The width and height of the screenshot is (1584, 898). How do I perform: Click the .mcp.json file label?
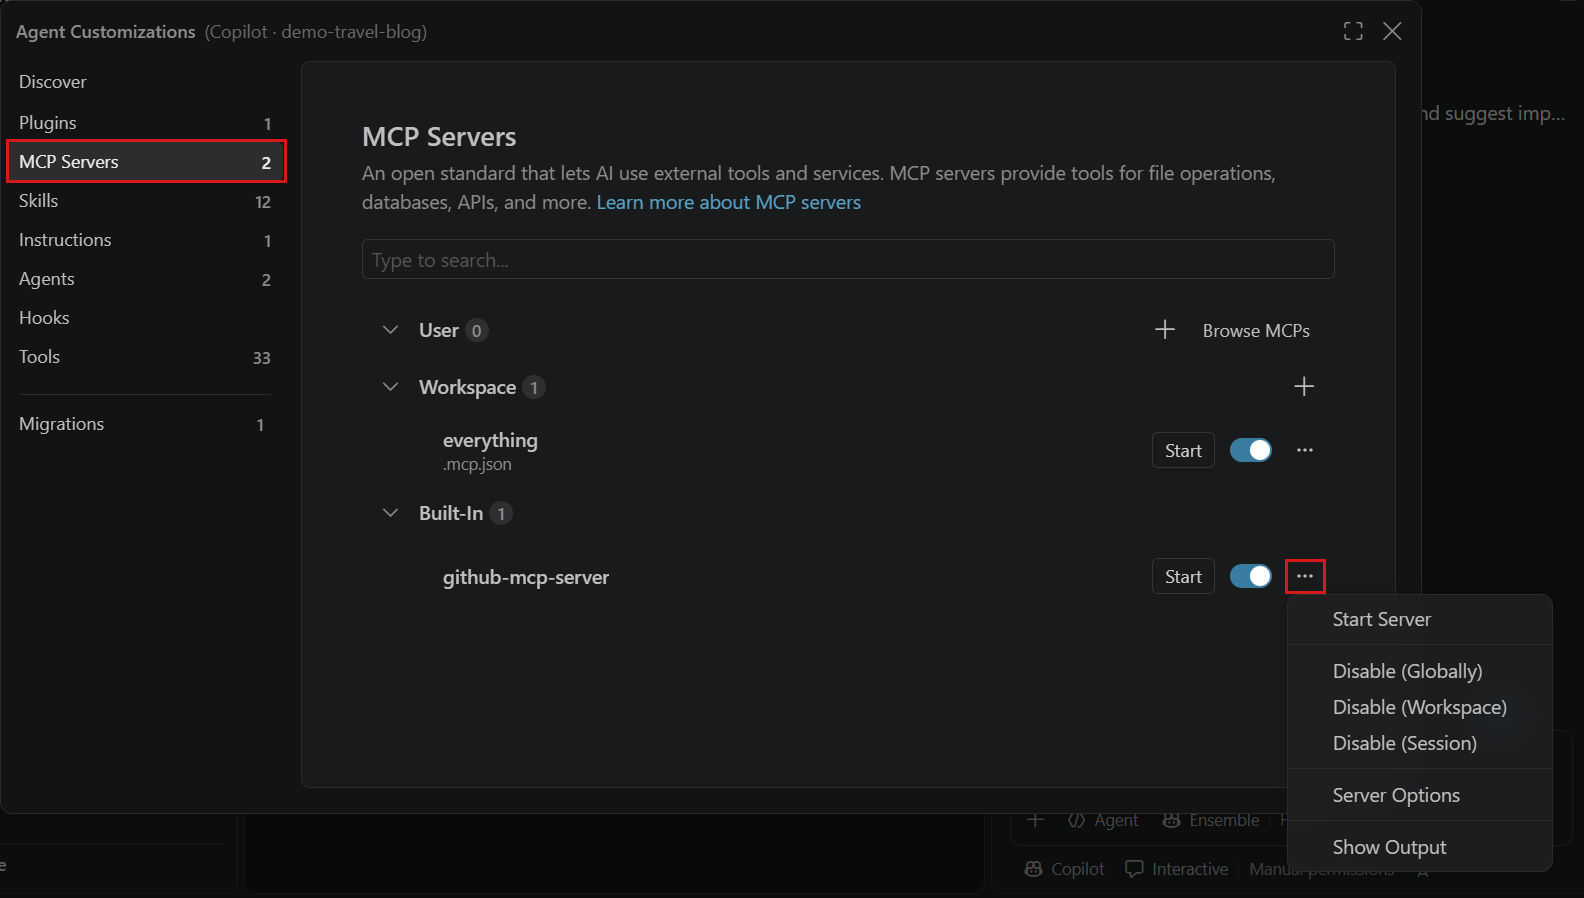477,464
